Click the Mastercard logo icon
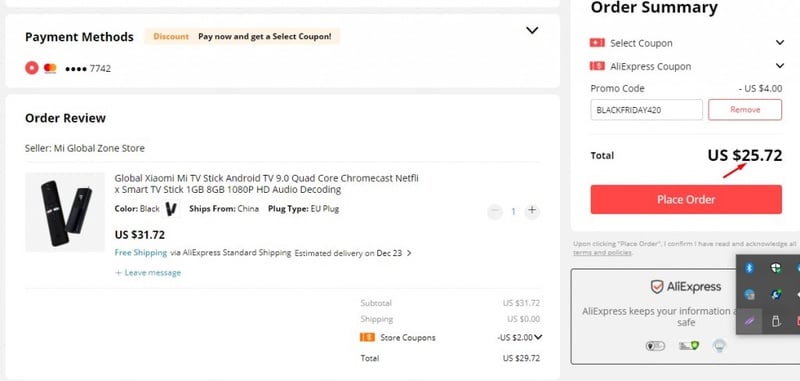The width and height of the screenshot is (800, 381). click(x=50, y=68)
